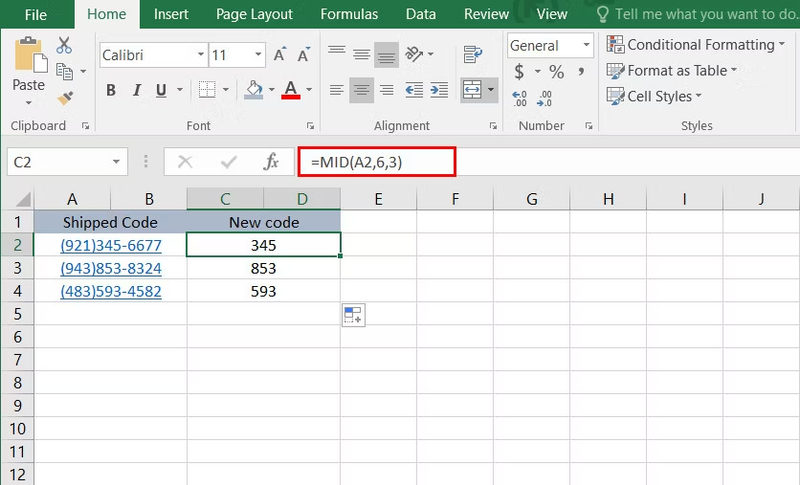Open Number dialog launcher
The width and height of the screenshot is (800, 485).
click(589, 125)
